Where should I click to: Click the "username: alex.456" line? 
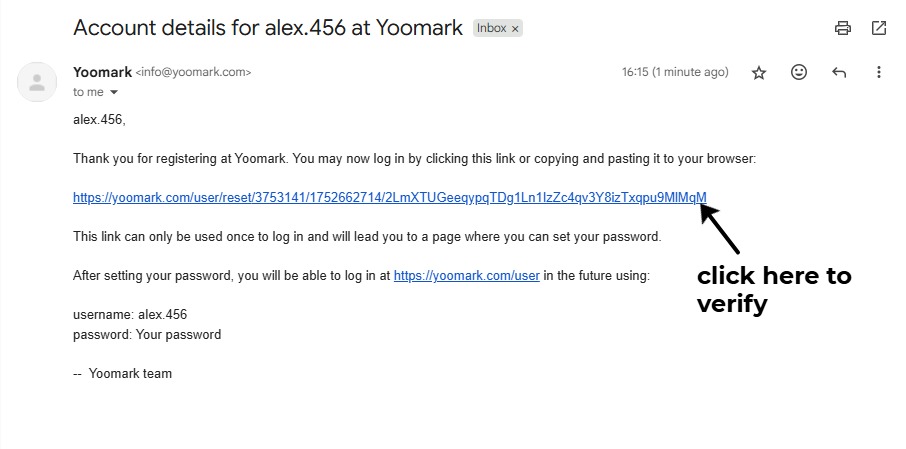click(130, 314)
